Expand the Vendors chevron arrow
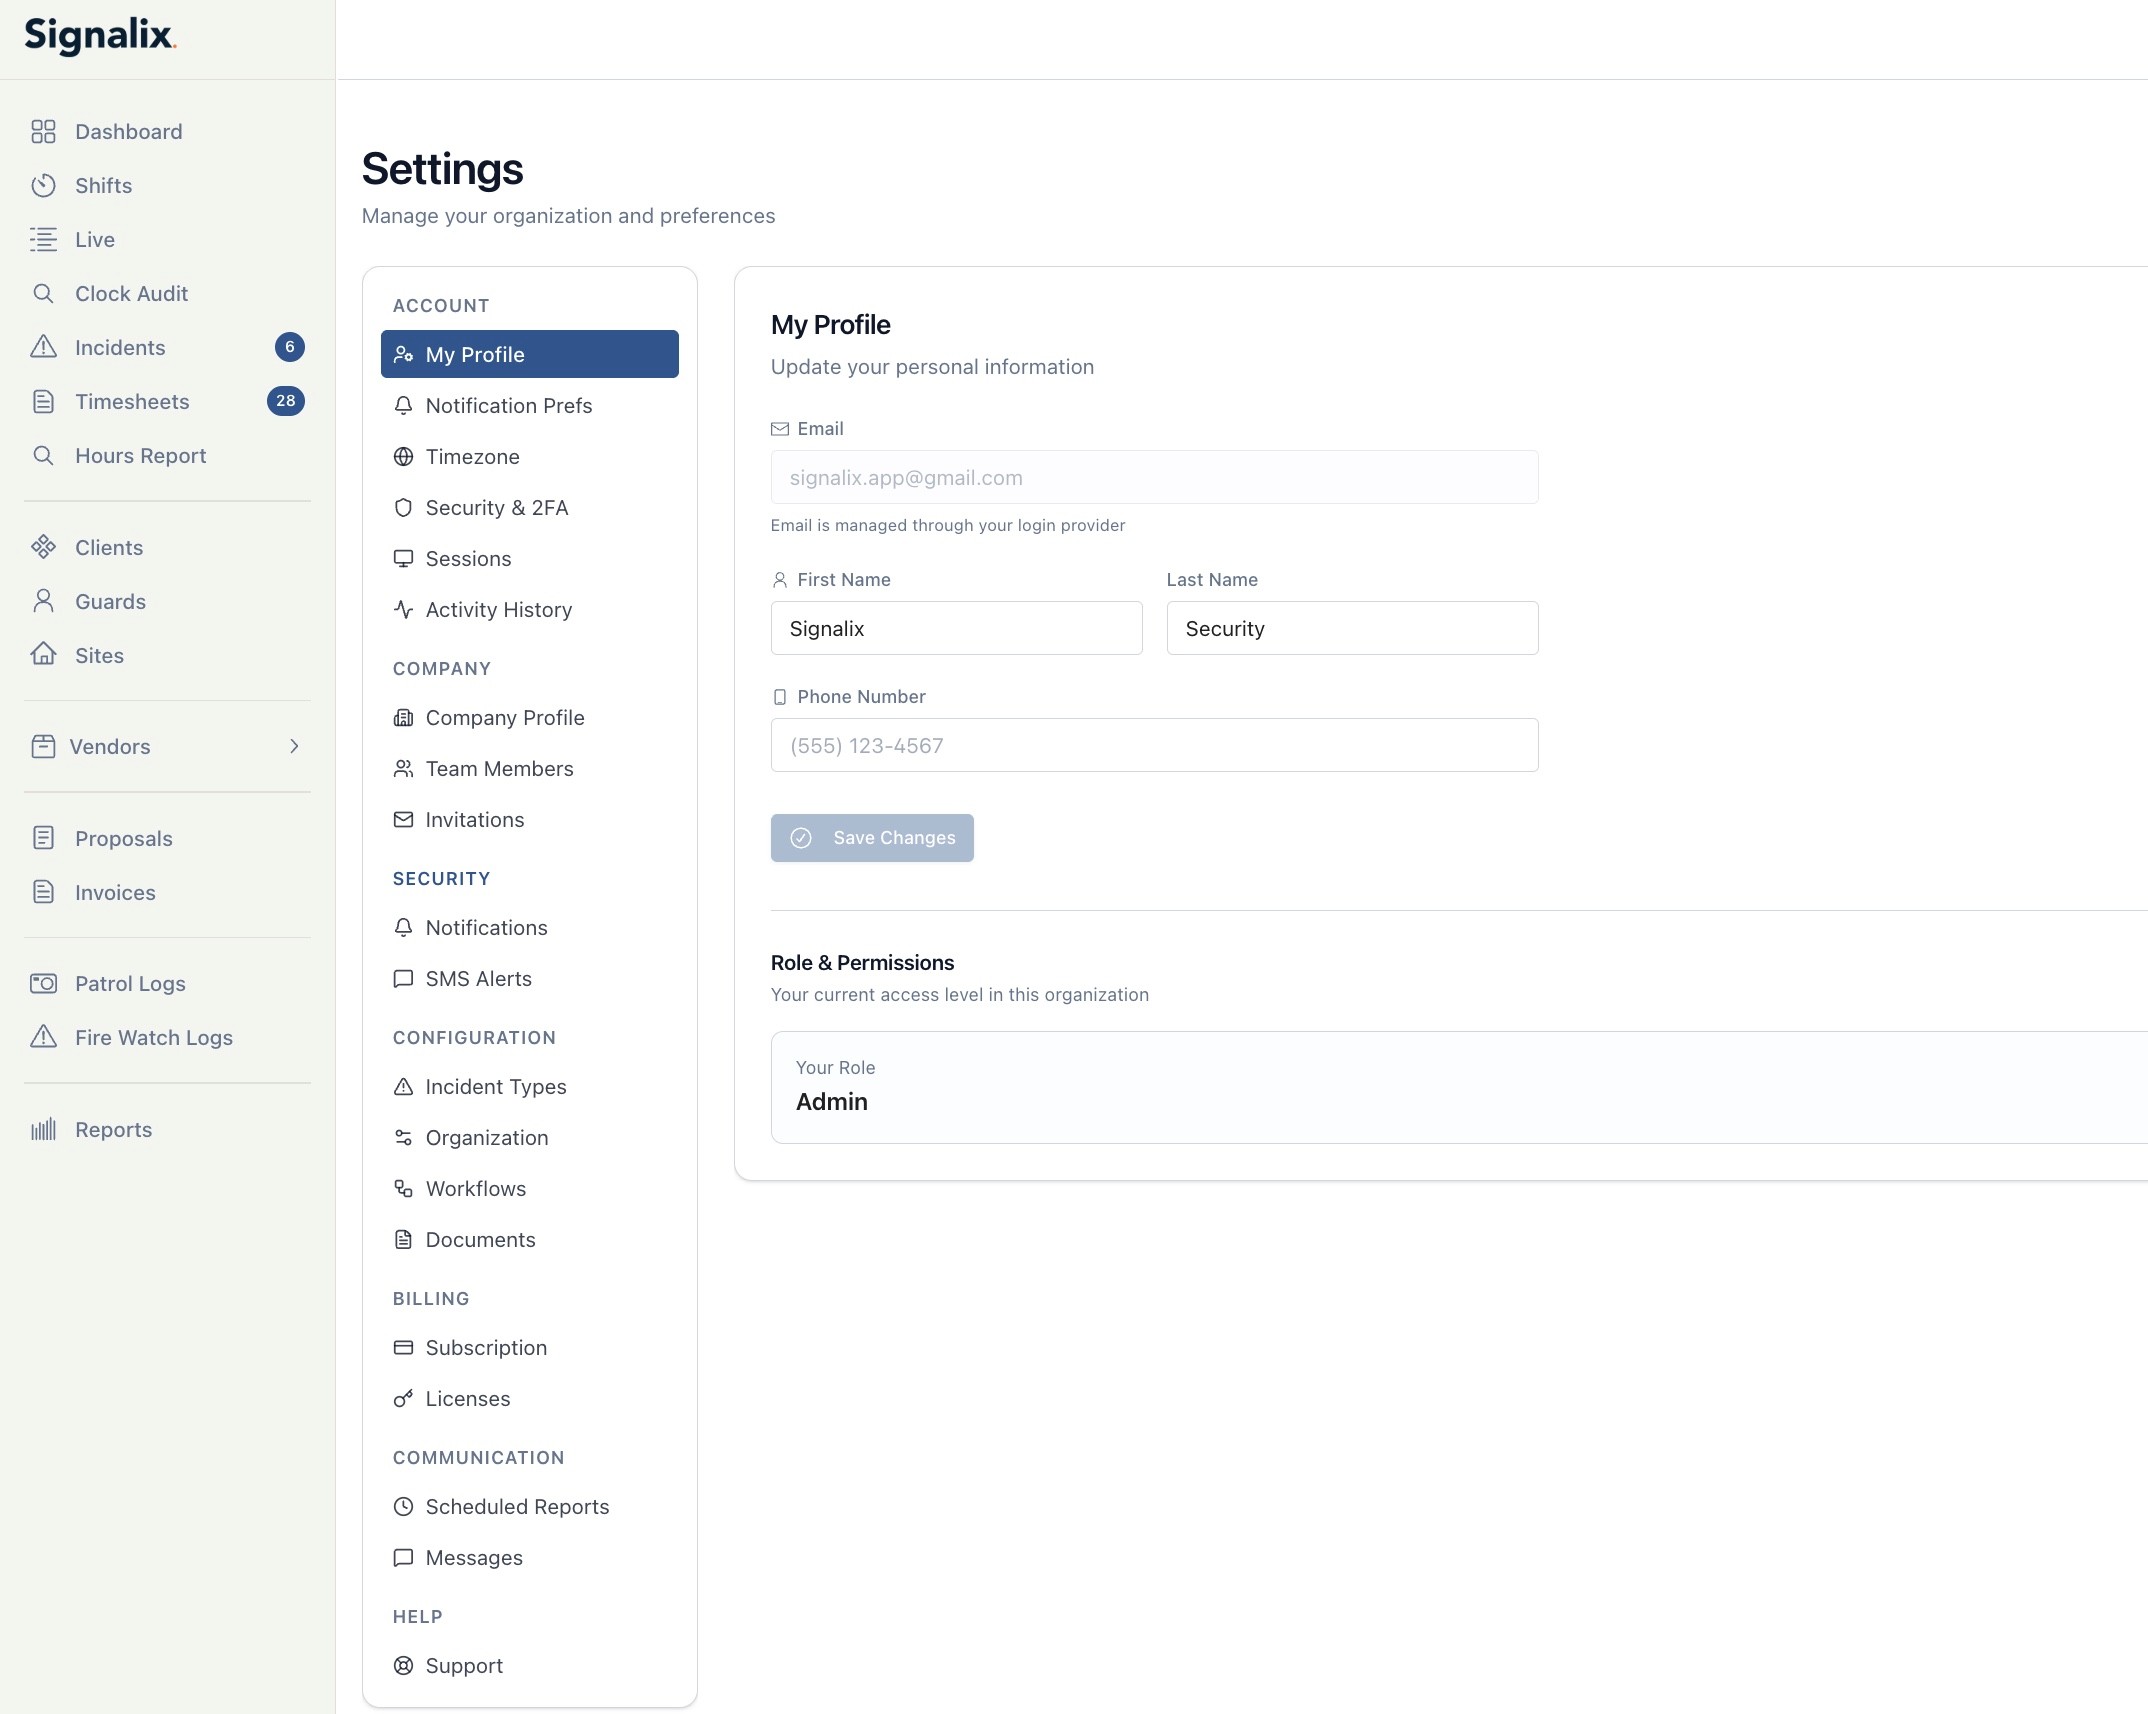The height and width of the screenshot is (1714, 2148). point(294,746)
